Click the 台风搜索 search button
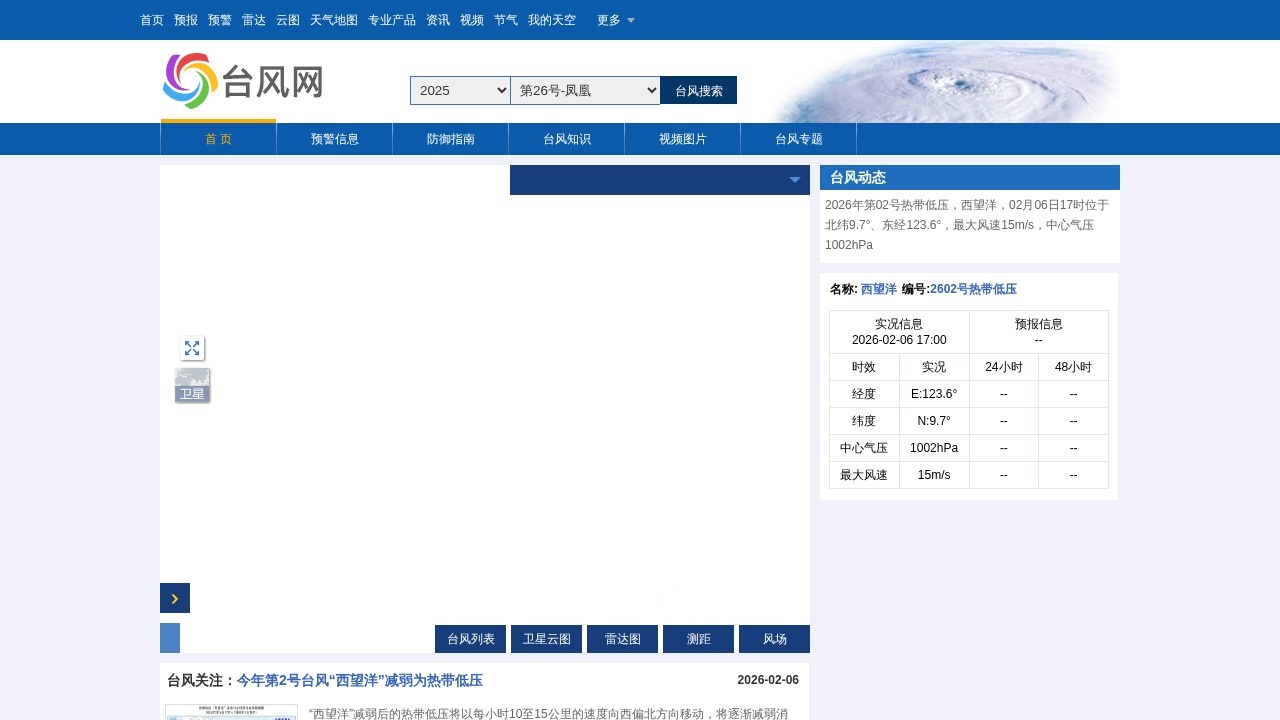This screenshot has width=1280, height=720. click(698, 90)
